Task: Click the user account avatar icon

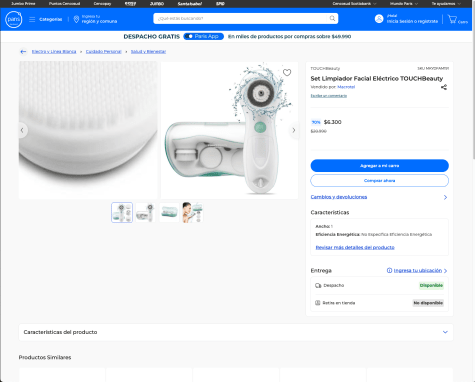Action: coord(379,19)
